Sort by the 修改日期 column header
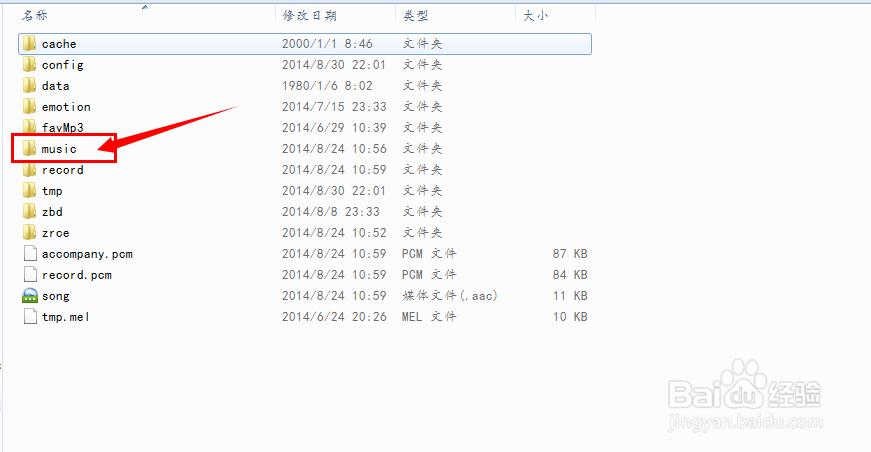The image size is (871, 452). 309,16
